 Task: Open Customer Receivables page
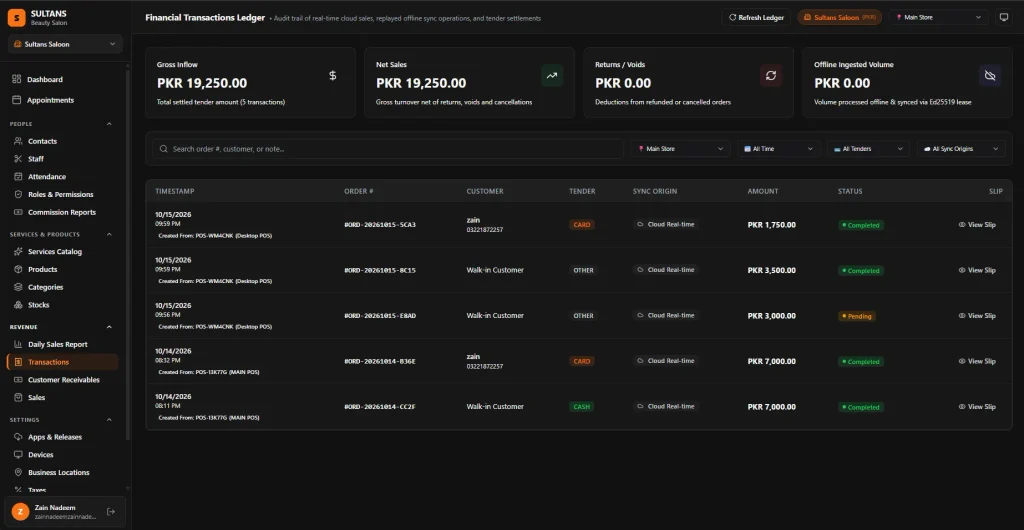63,380
